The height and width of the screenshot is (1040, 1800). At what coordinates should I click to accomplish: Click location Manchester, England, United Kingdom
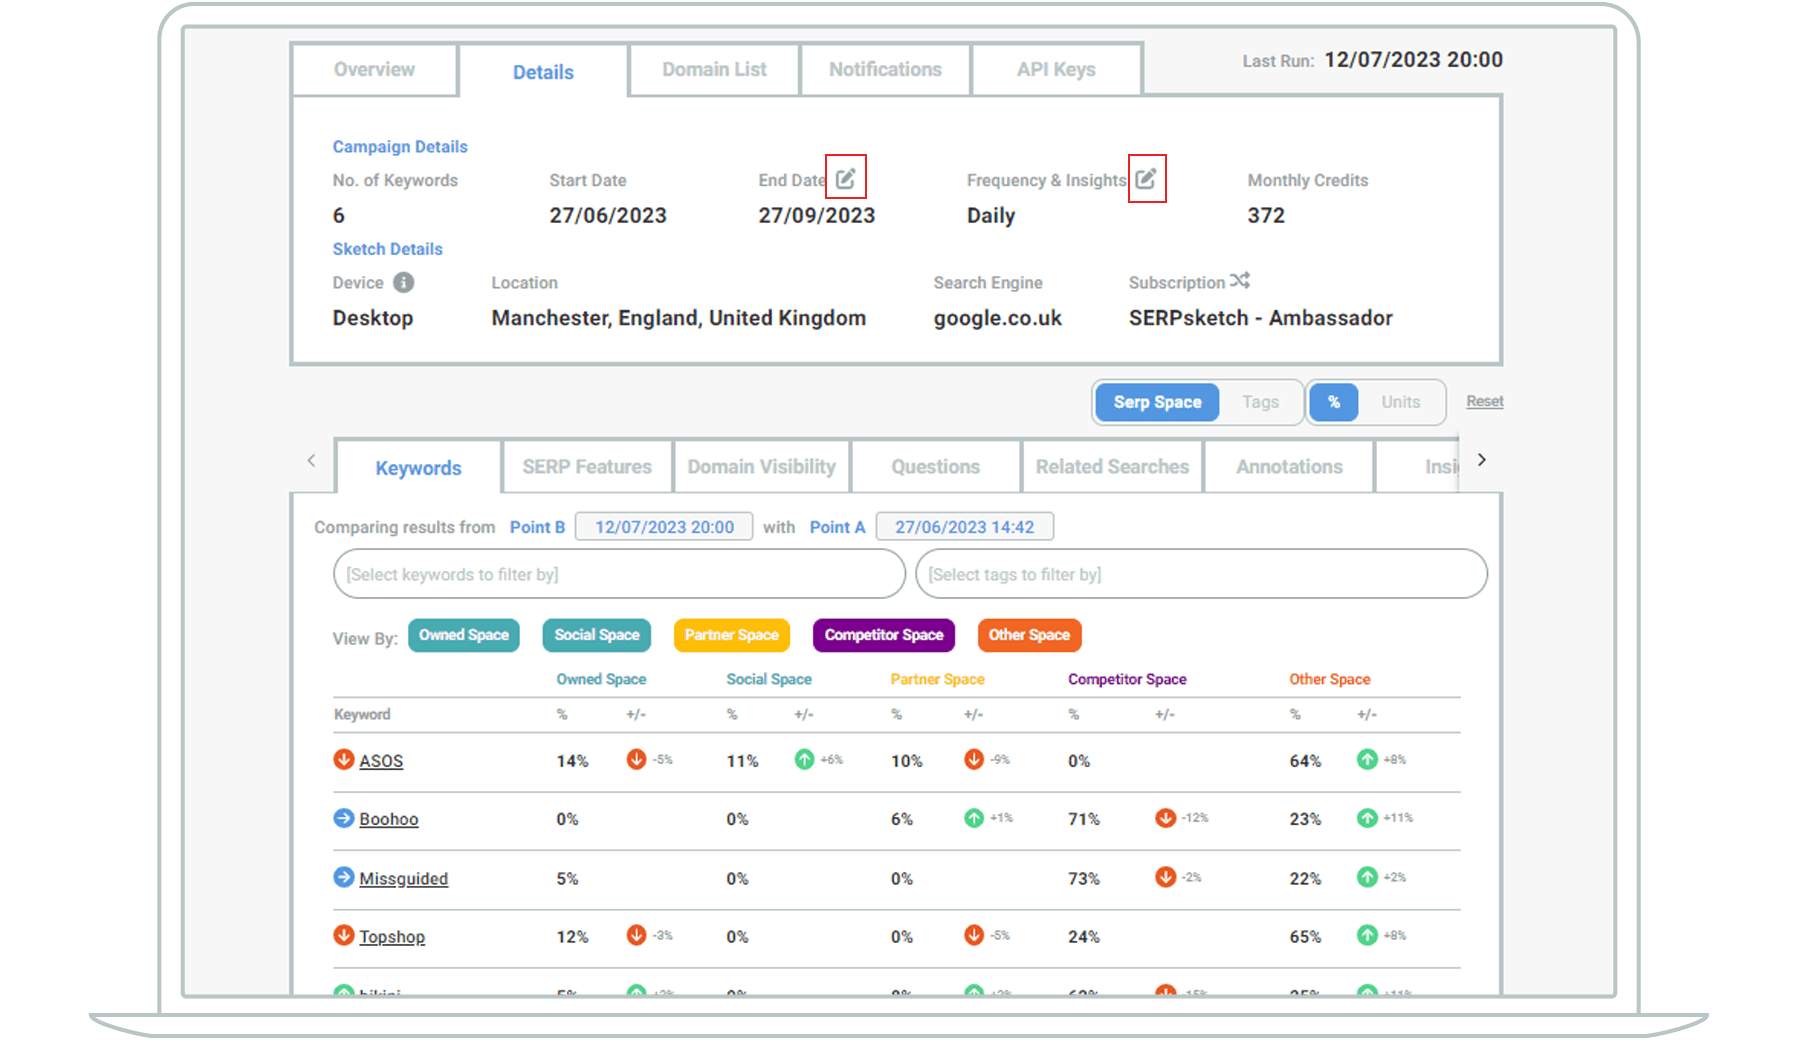(679, 318)
